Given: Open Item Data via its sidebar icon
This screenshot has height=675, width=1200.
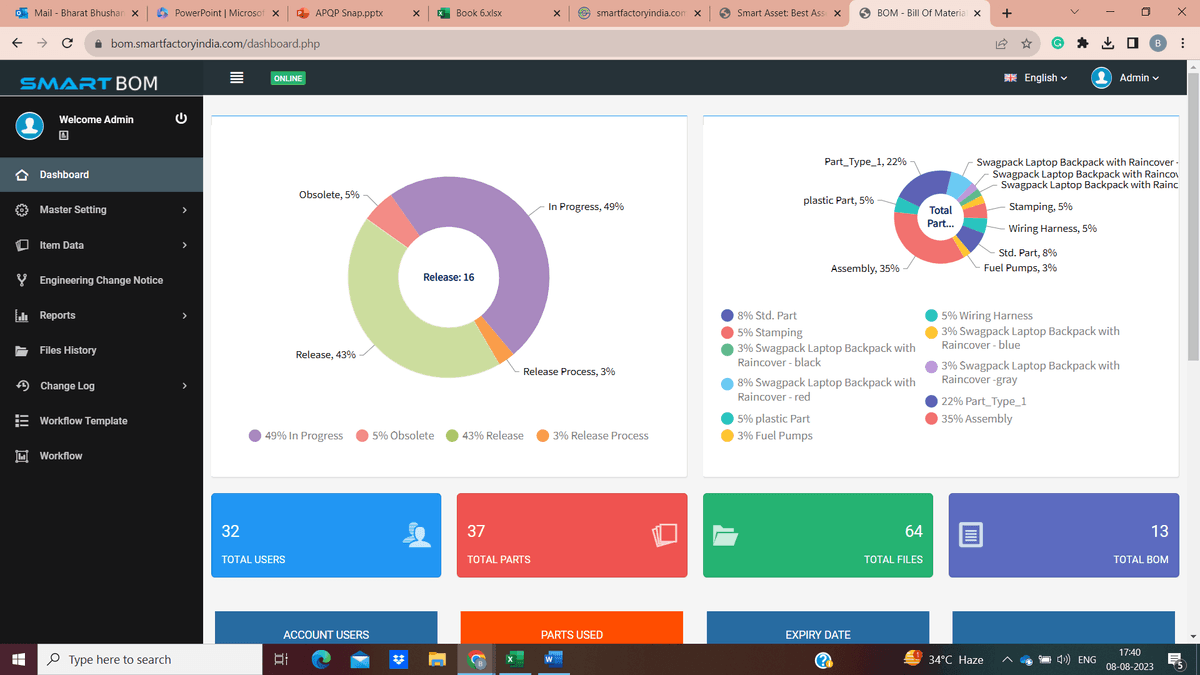Looking at the screenshot, I should pyautogui.click(x=22, y=245).
